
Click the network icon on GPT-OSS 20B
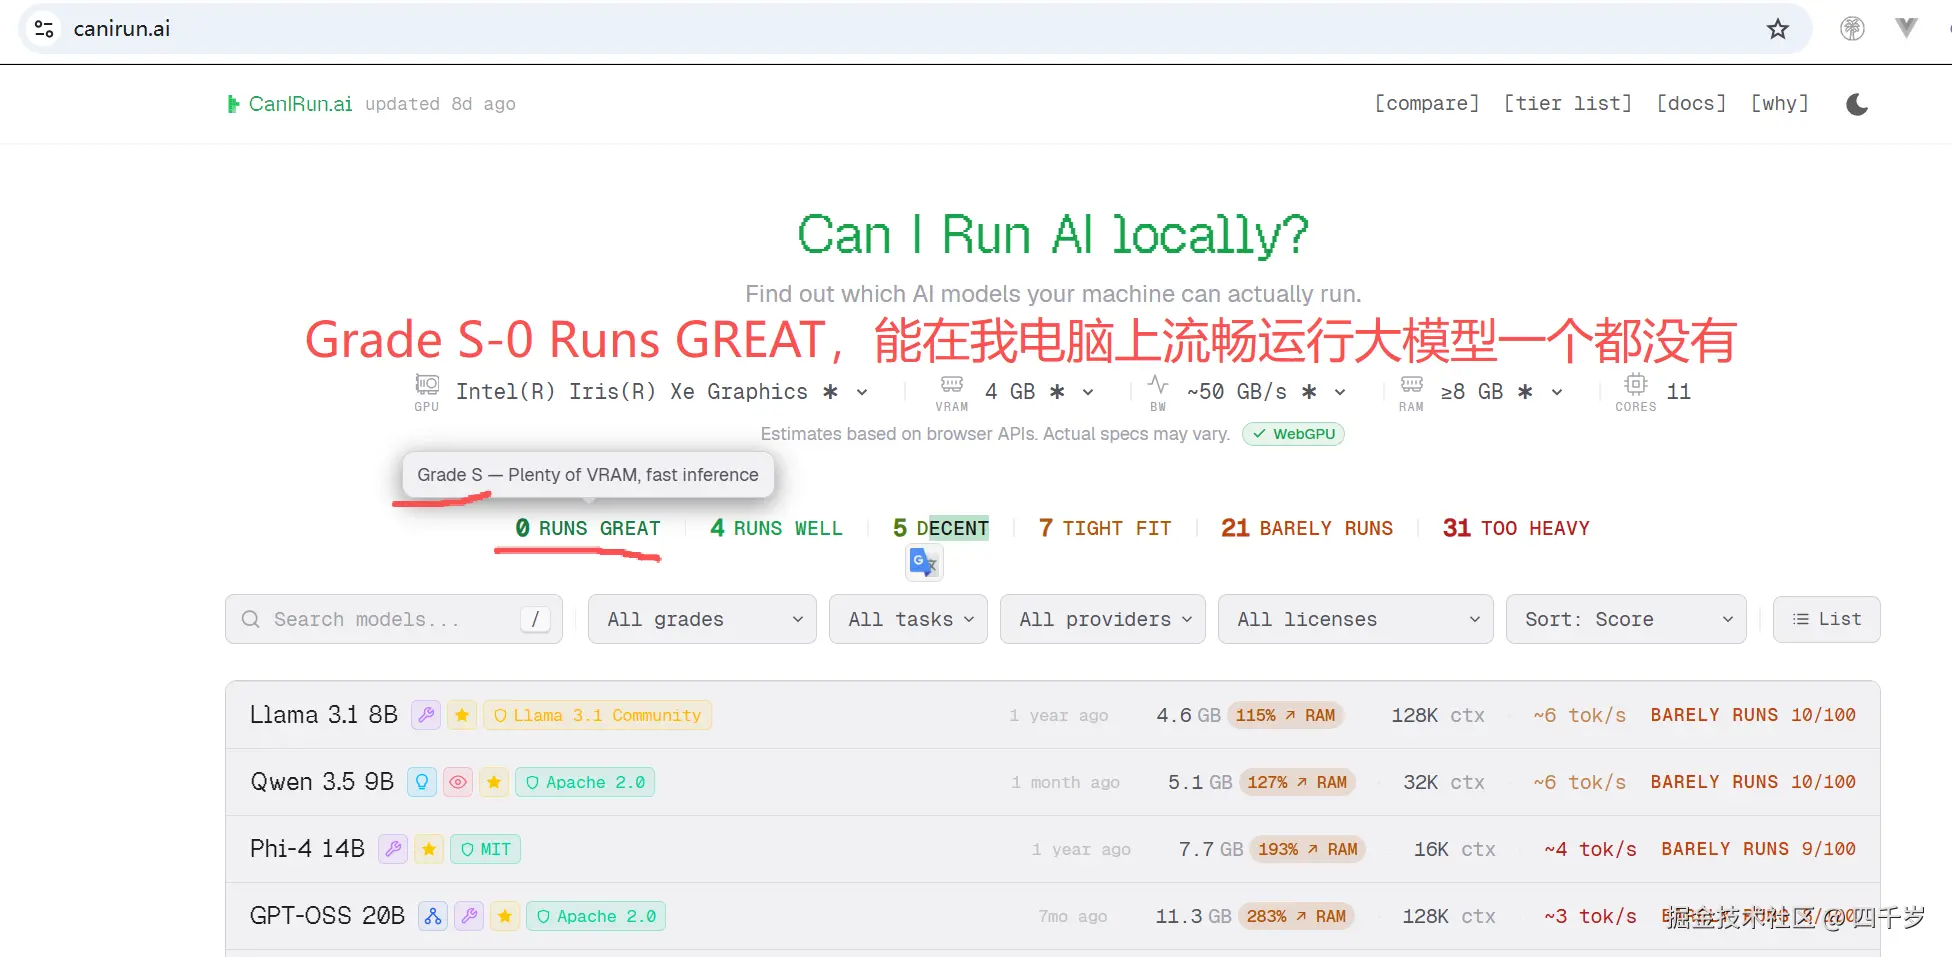coord(433,916)
